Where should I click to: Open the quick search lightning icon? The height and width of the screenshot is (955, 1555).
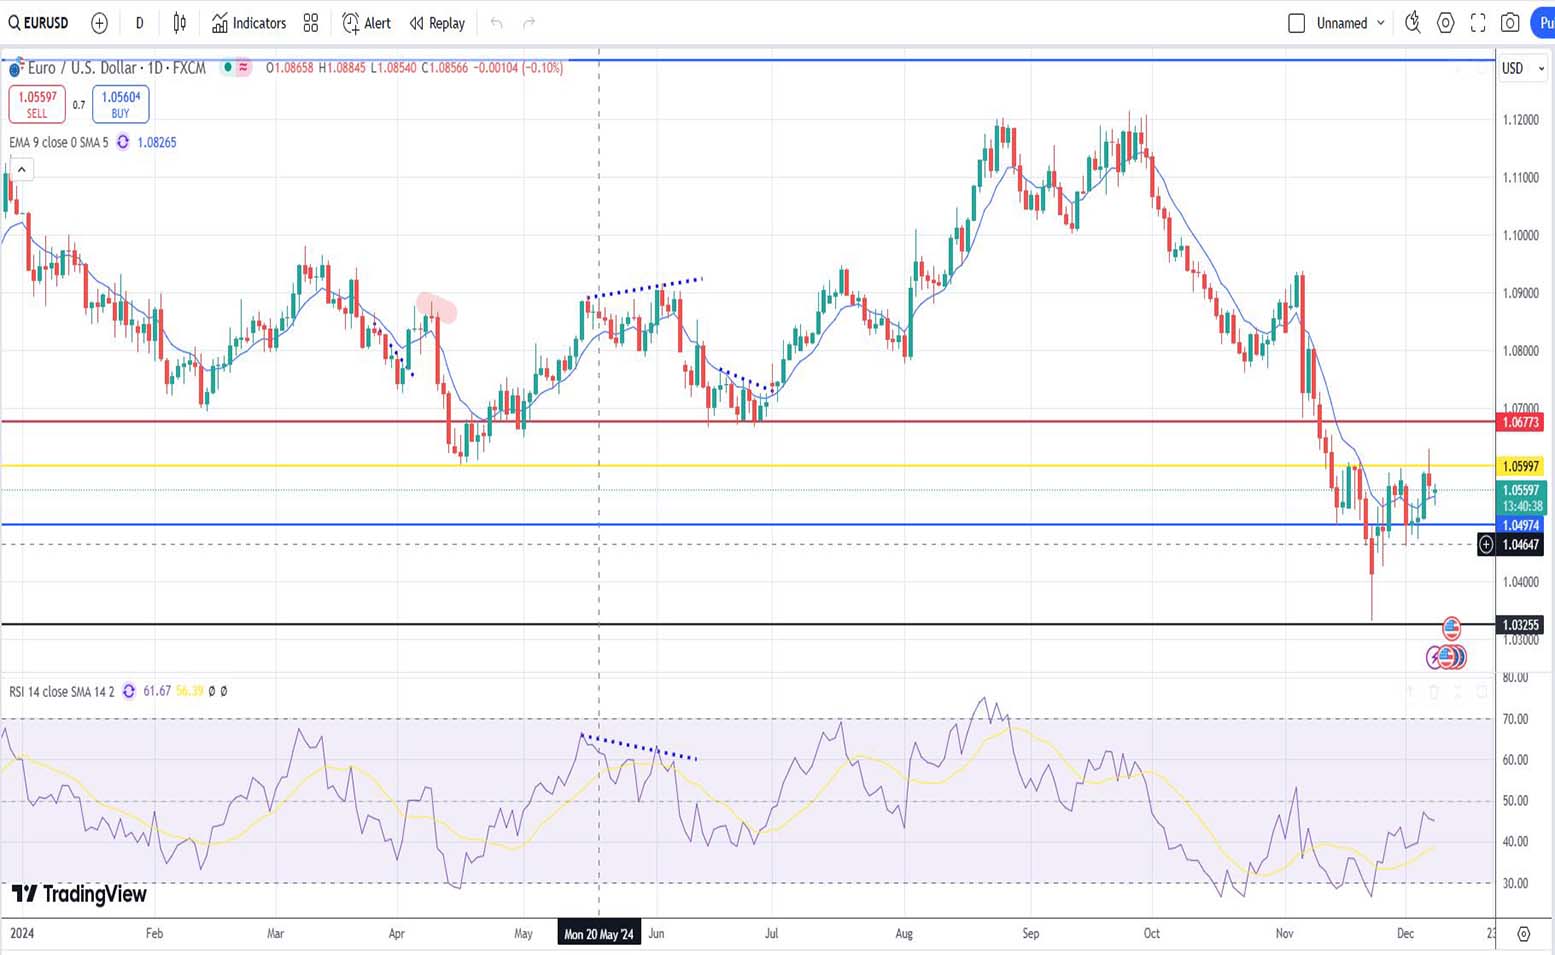coord(1412,23)
